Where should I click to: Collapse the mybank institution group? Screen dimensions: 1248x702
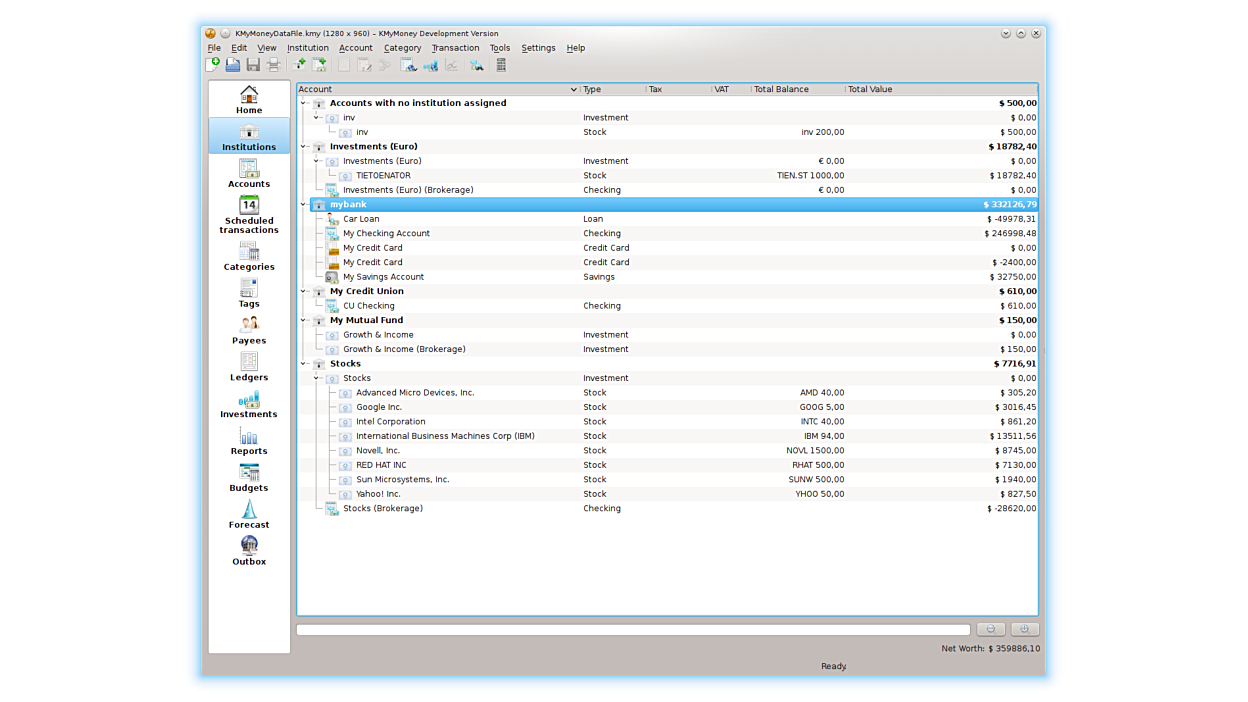(x=304, y=205)
